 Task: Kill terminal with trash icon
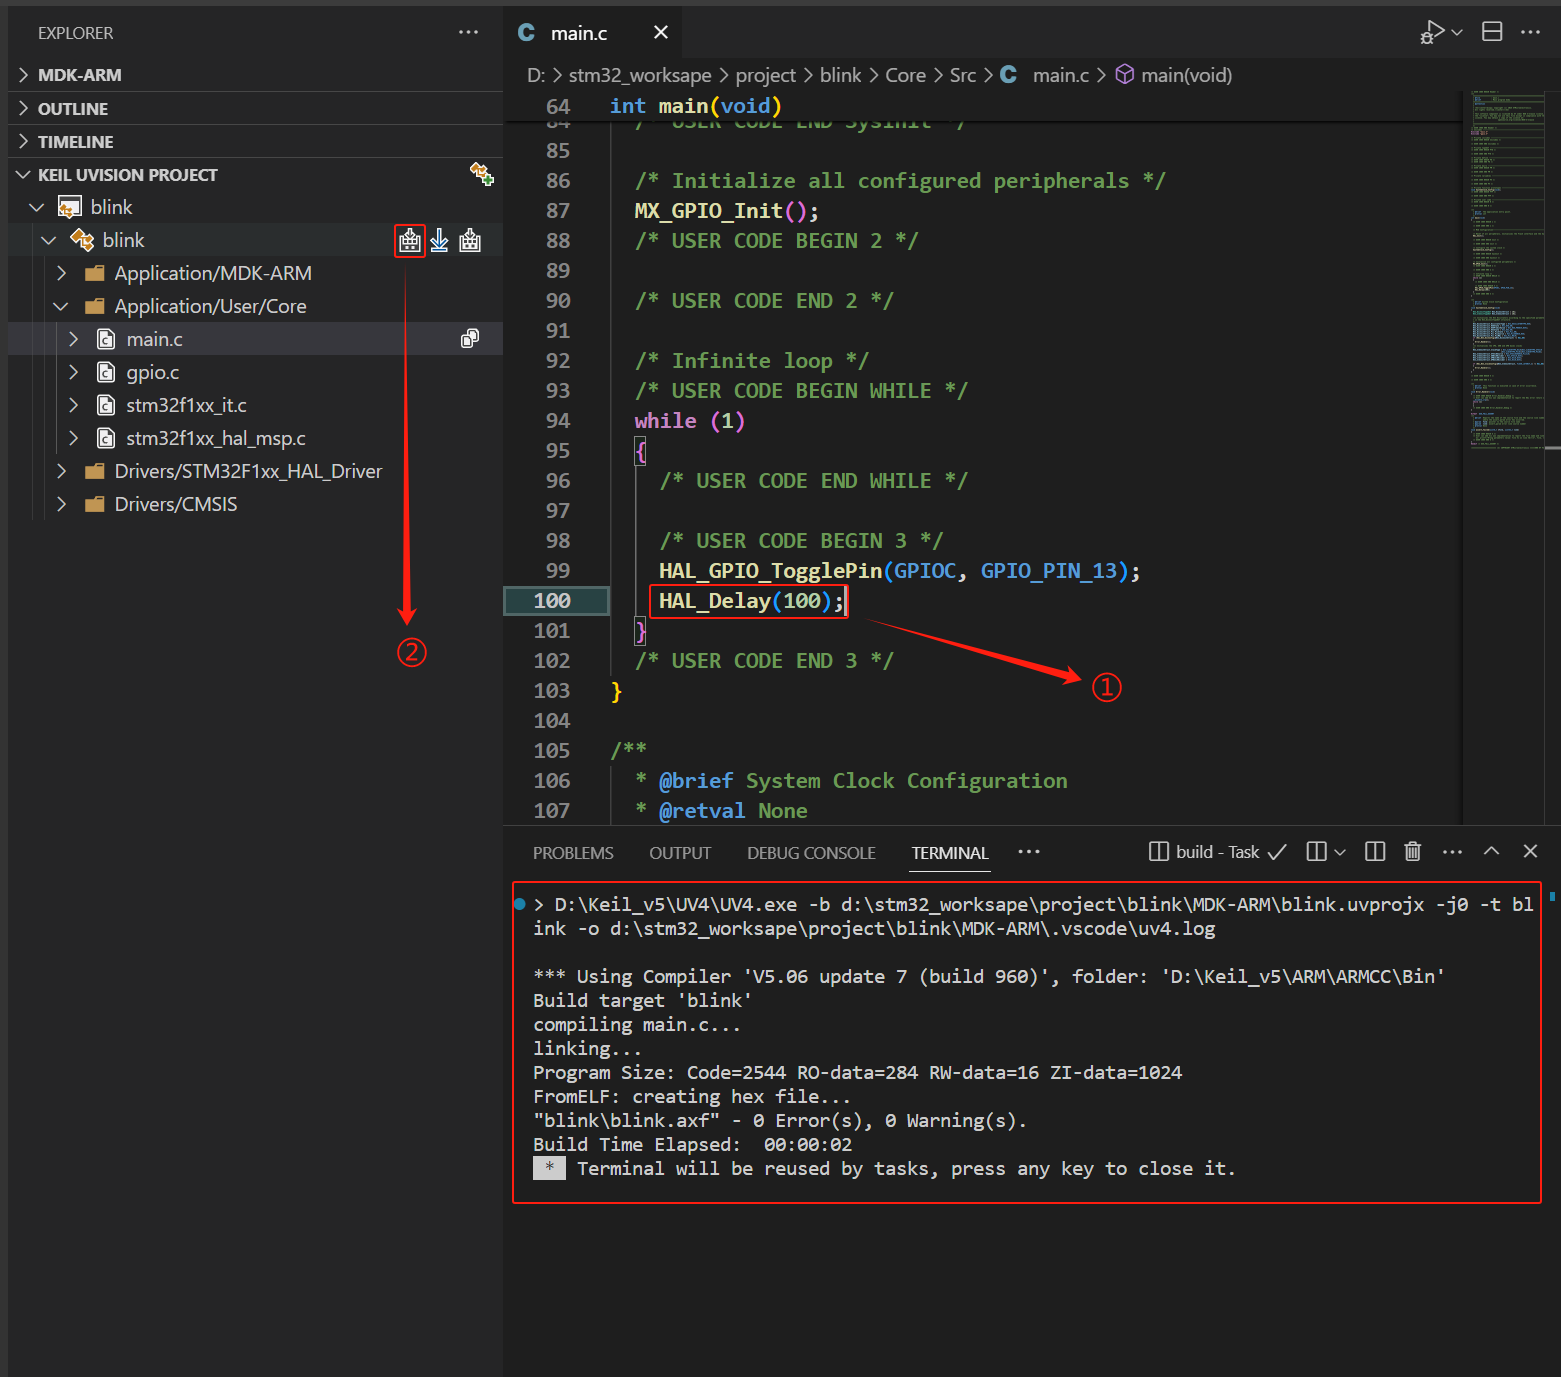1412,851
